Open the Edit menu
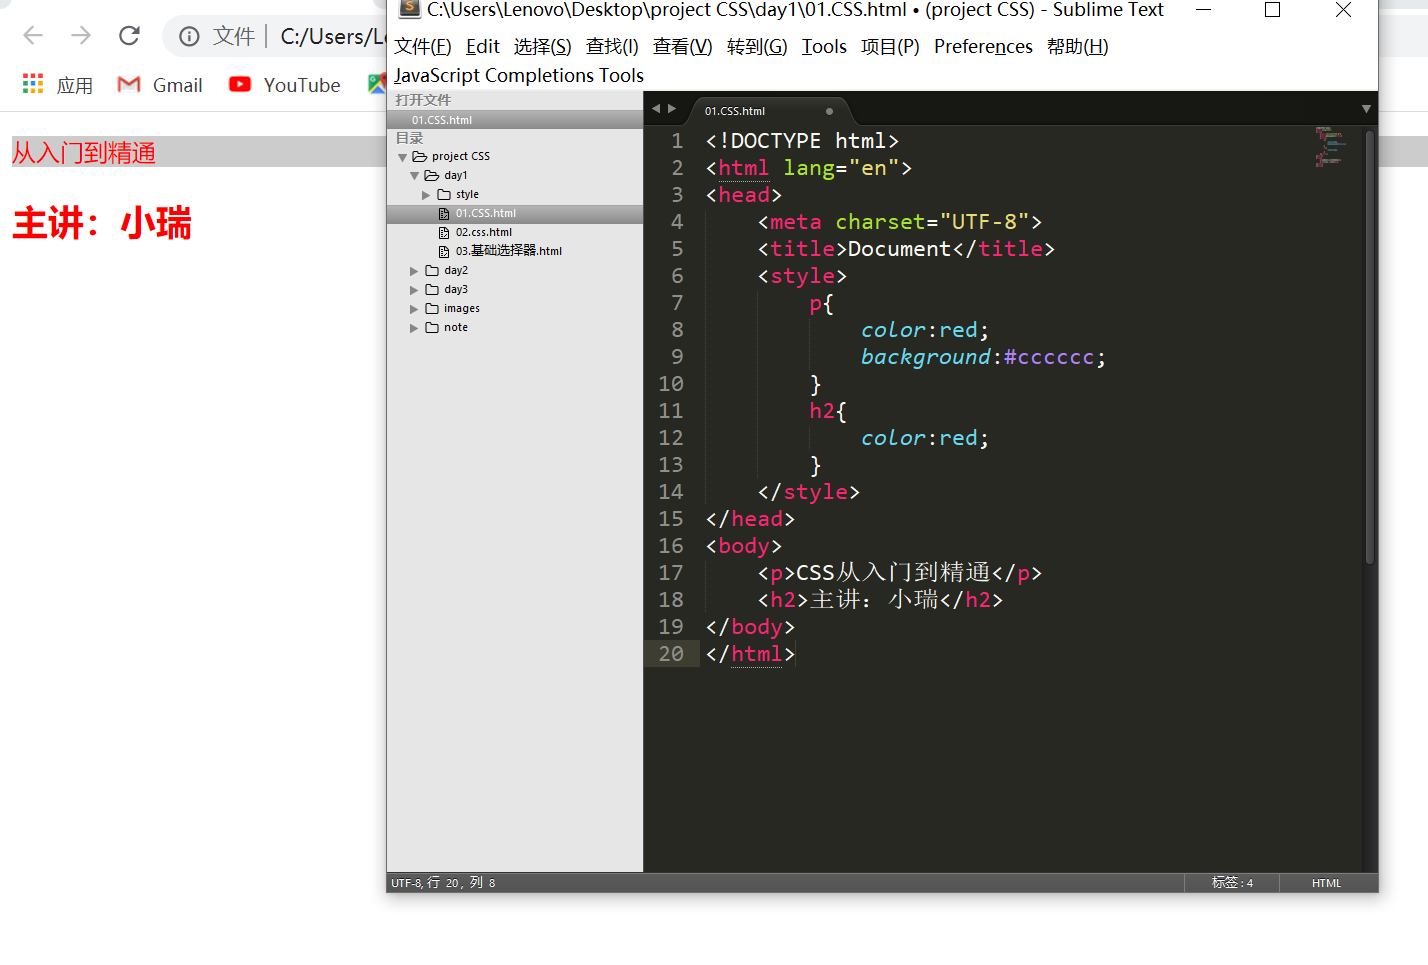Image resolution: width=1428 pixels, height=965 pixels. click(482, 47)
